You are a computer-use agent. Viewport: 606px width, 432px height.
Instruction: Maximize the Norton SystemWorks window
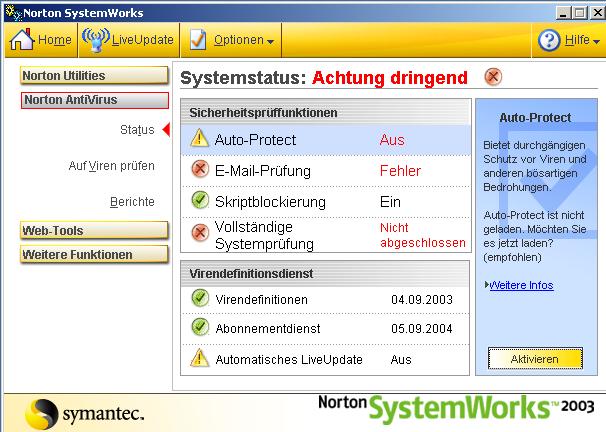(x=580, y=13)
